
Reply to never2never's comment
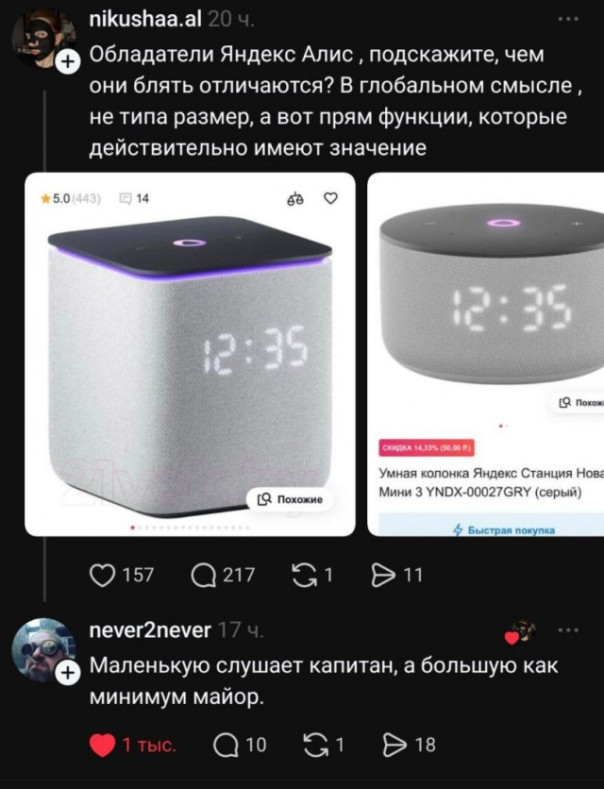tap(225, 745)
